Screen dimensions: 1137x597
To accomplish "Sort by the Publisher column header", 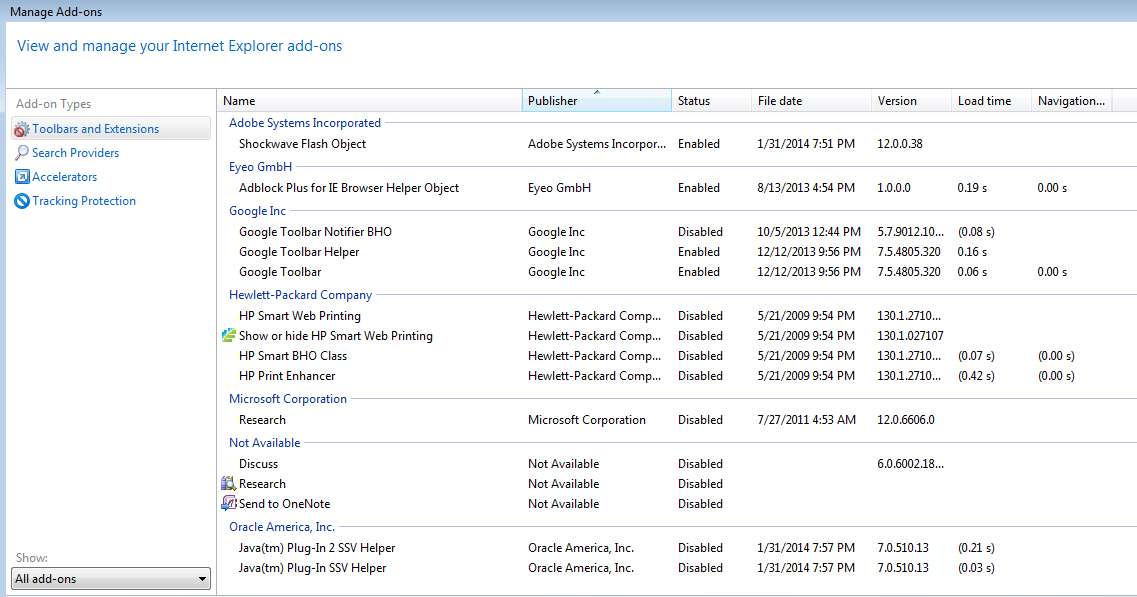I will (597, 101).
